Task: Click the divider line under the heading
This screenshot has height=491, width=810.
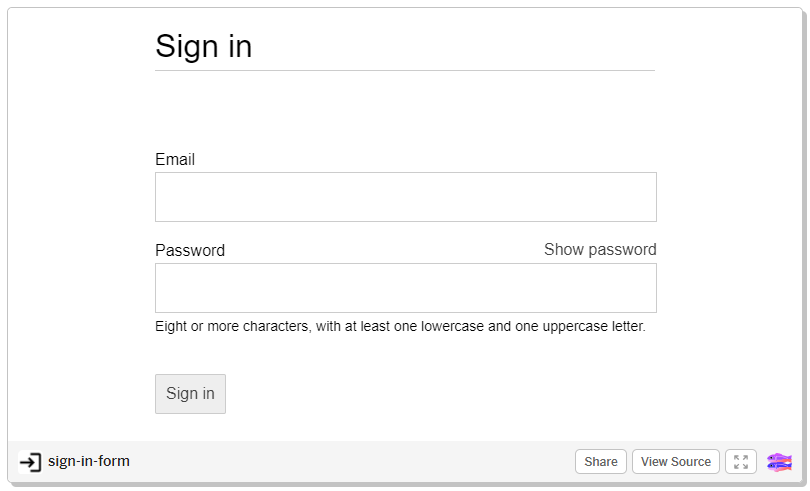Action: tap(405, 70)
